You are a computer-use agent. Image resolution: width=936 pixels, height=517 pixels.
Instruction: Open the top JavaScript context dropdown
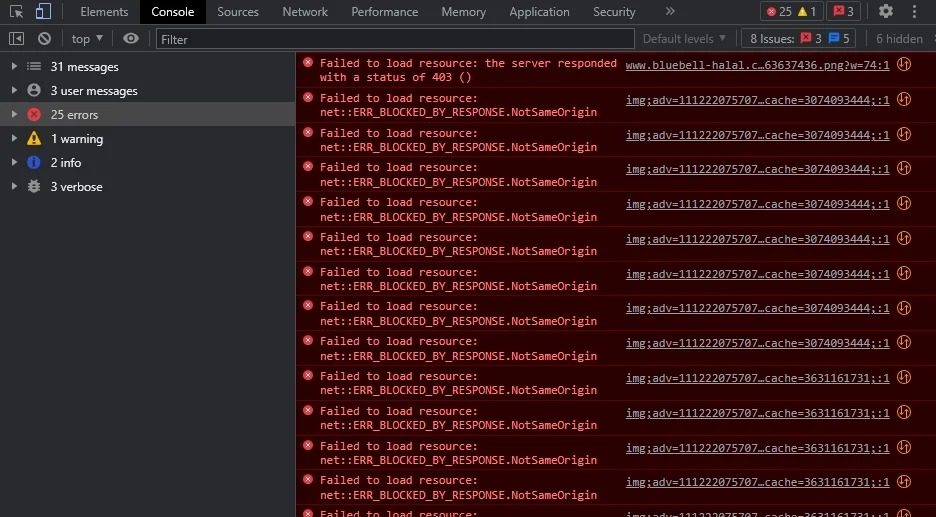coord(87,39)
